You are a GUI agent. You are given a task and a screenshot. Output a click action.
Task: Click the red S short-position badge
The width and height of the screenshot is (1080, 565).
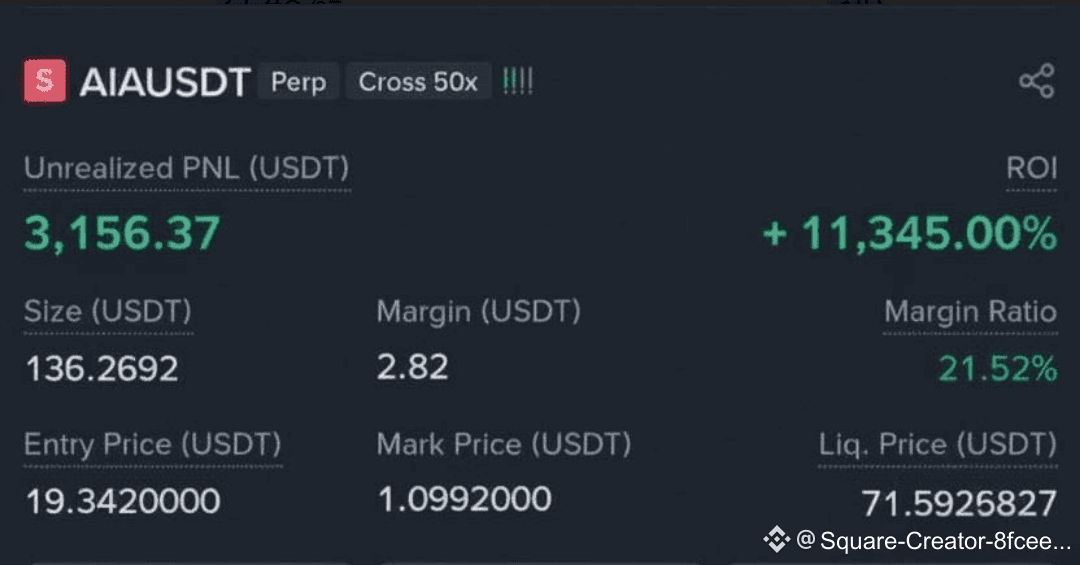(45, 81)
